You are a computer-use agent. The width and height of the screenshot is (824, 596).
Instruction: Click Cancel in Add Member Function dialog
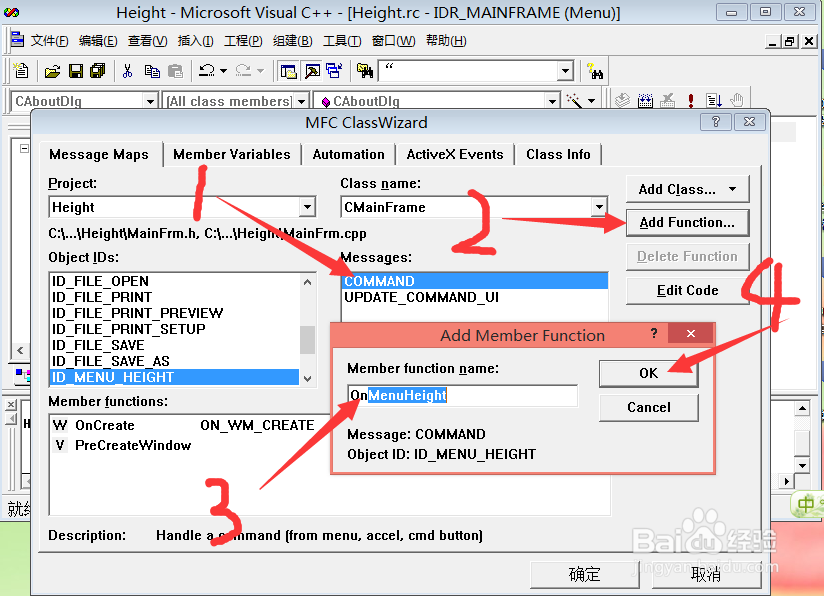pyautogui.click(x=648, y=407)
